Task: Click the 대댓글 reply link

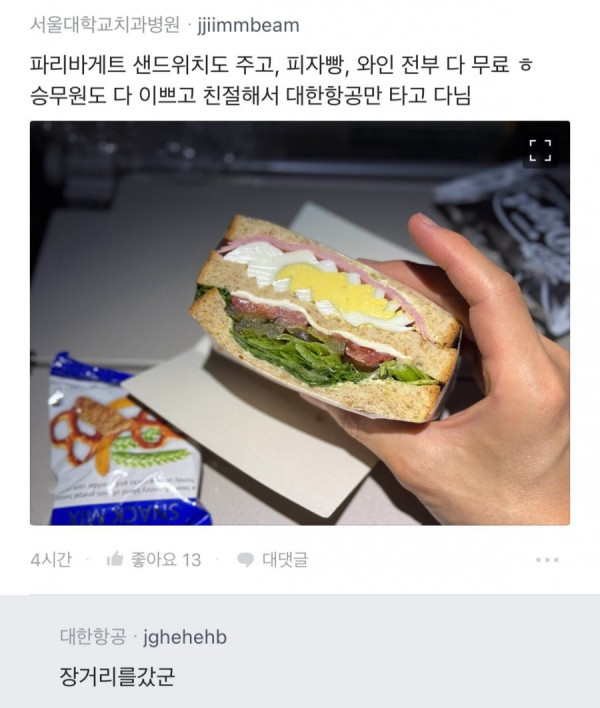Action: (x=285, y=560)
